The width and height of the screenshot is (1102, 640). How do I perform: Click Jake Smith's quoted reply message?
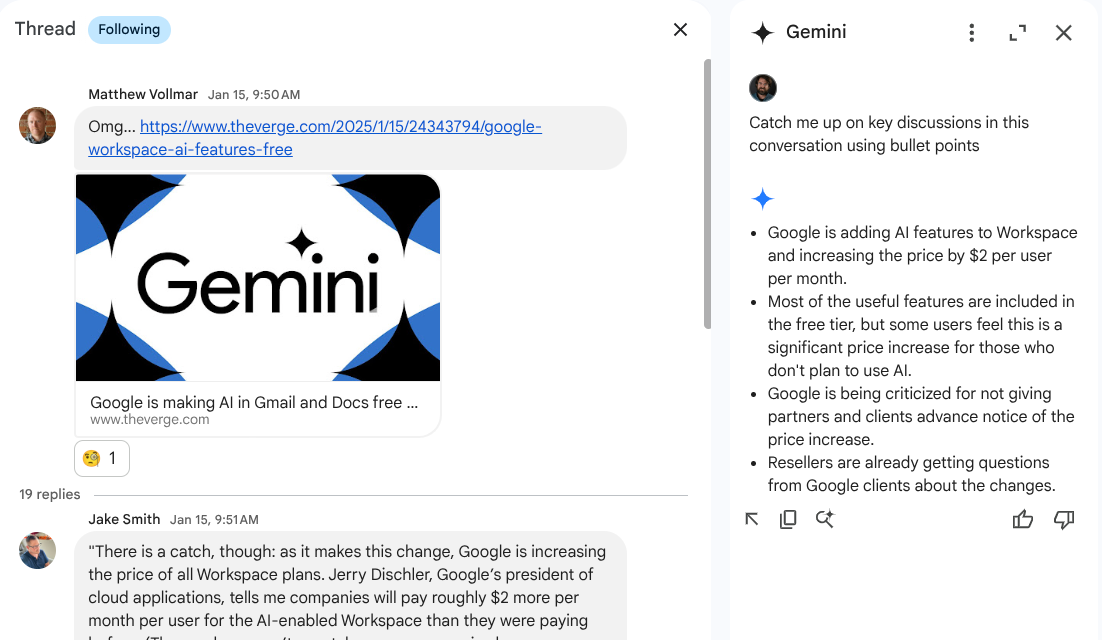[x=350, y=586]
